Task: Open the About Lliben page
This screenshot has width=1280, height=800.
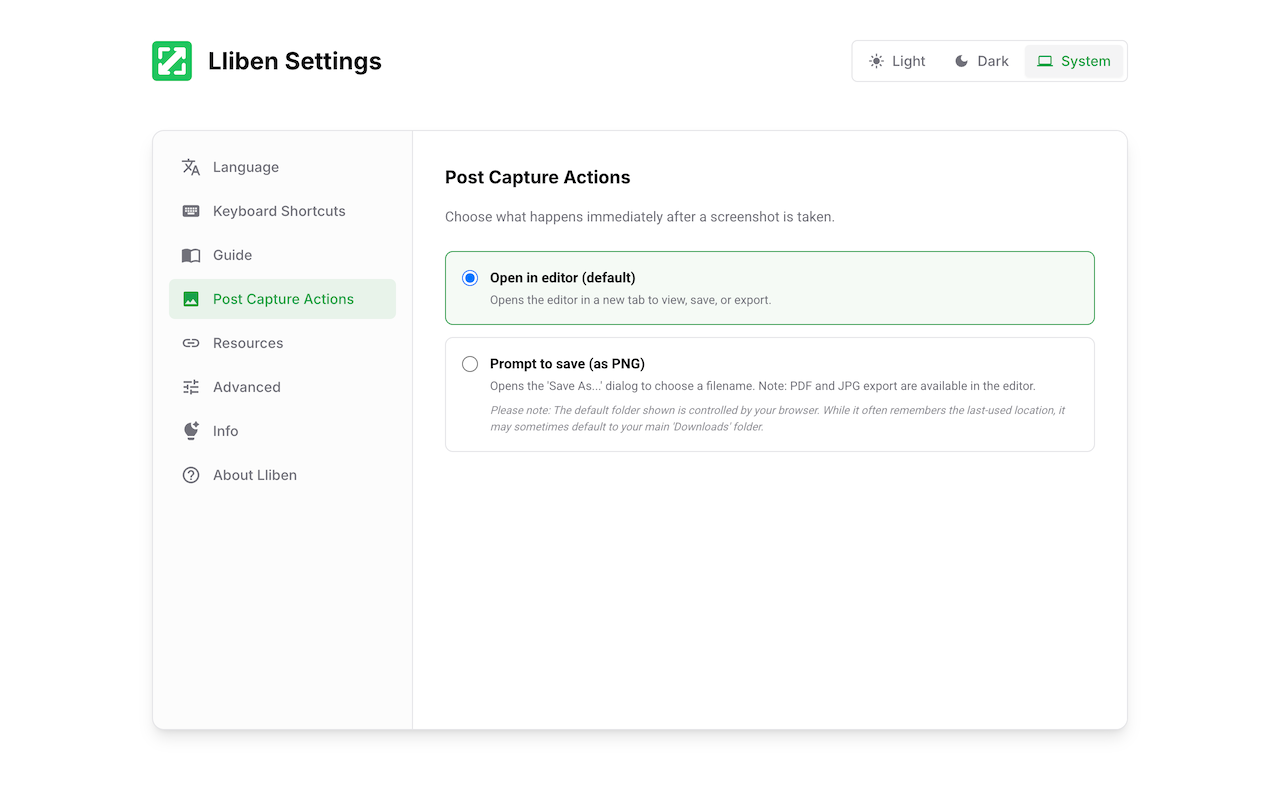Action: click(x=255, y=475)
